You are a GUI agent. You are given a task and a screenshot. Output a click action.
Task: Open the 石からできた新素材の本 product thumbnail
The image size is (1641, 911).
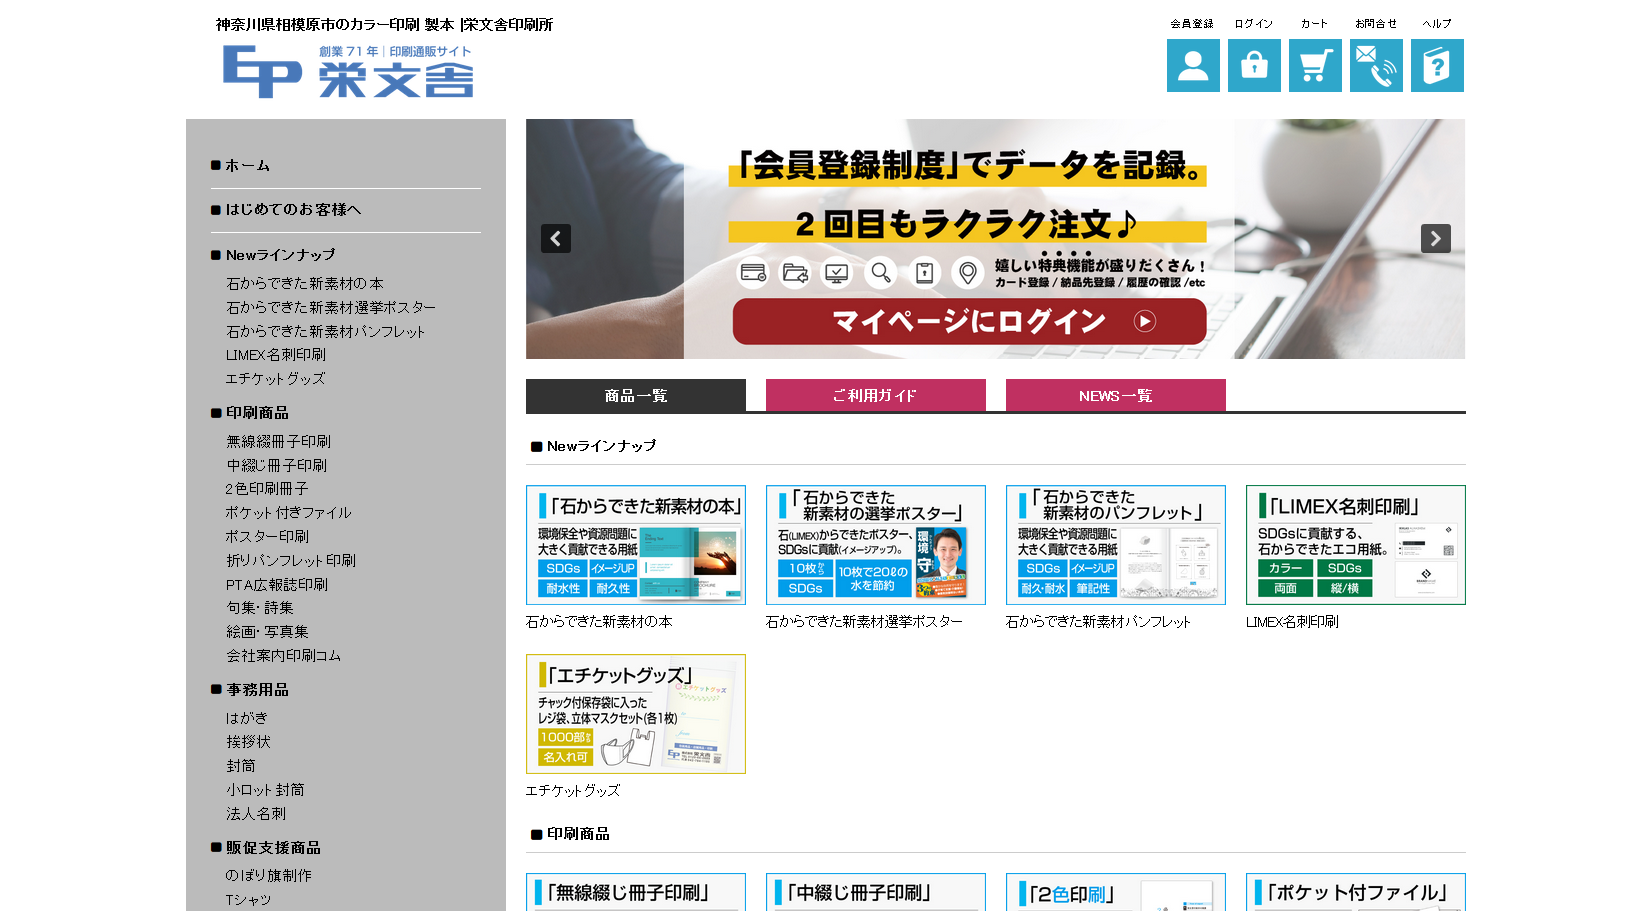point(635,545)
